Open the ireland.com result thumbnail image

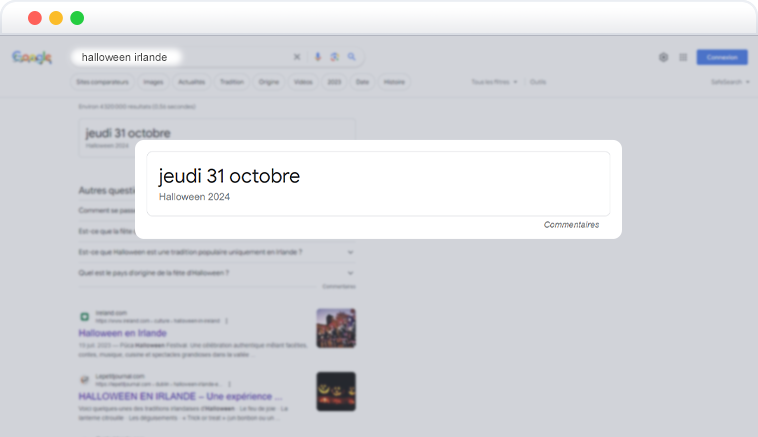click(x=336, y=328)
